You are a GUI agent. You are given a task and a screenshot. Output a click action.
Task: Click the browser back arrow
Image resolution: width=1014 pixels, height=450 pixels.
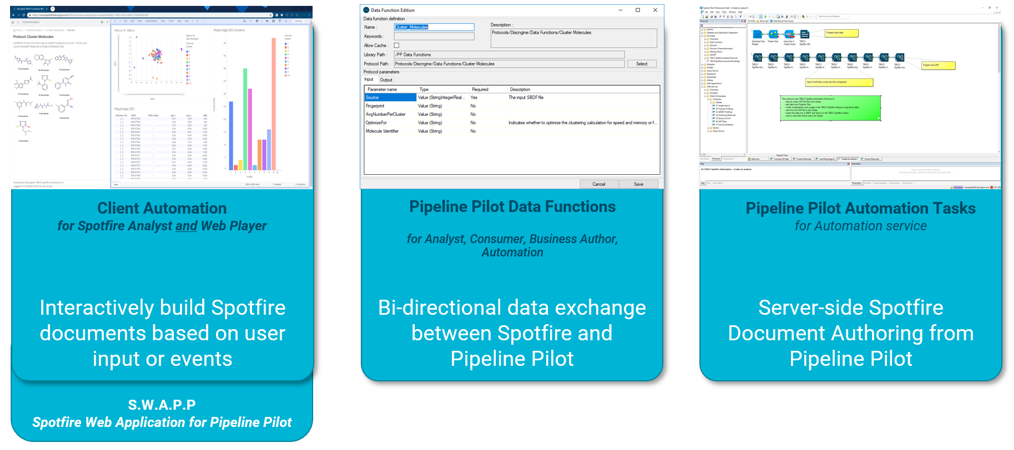tap(13, 15)
